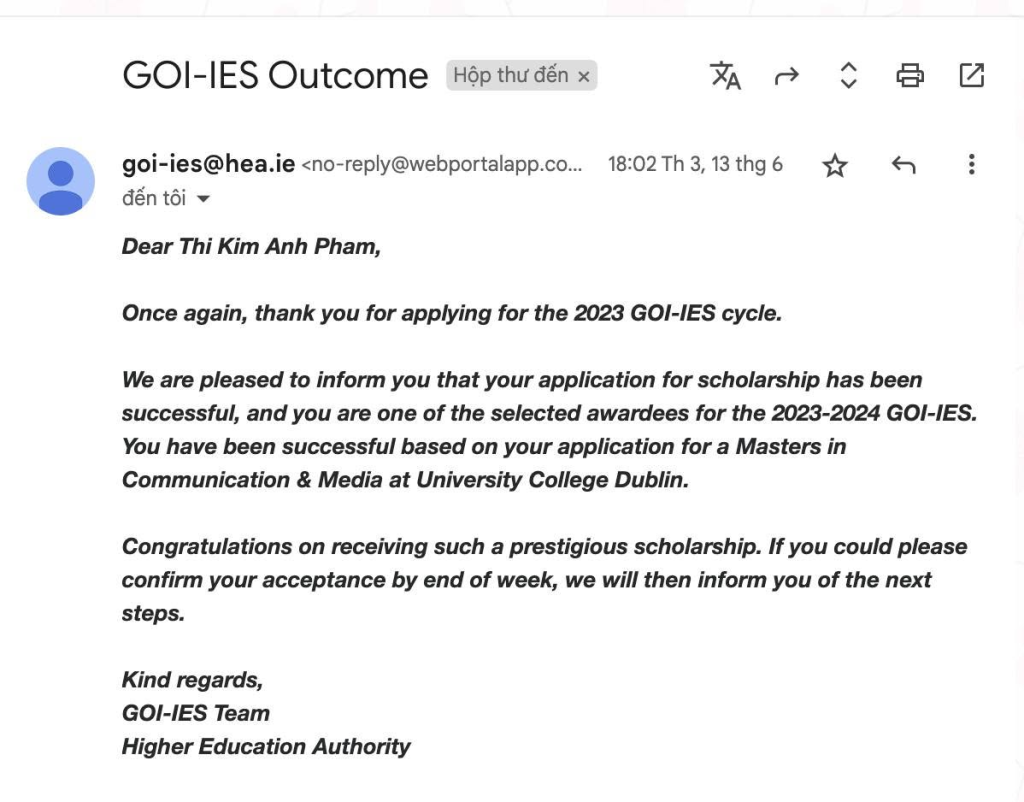Click the no-reply@webportalapp sender address
The height and width of the screenshot is (802, 1024).
(x=441, y=164)
